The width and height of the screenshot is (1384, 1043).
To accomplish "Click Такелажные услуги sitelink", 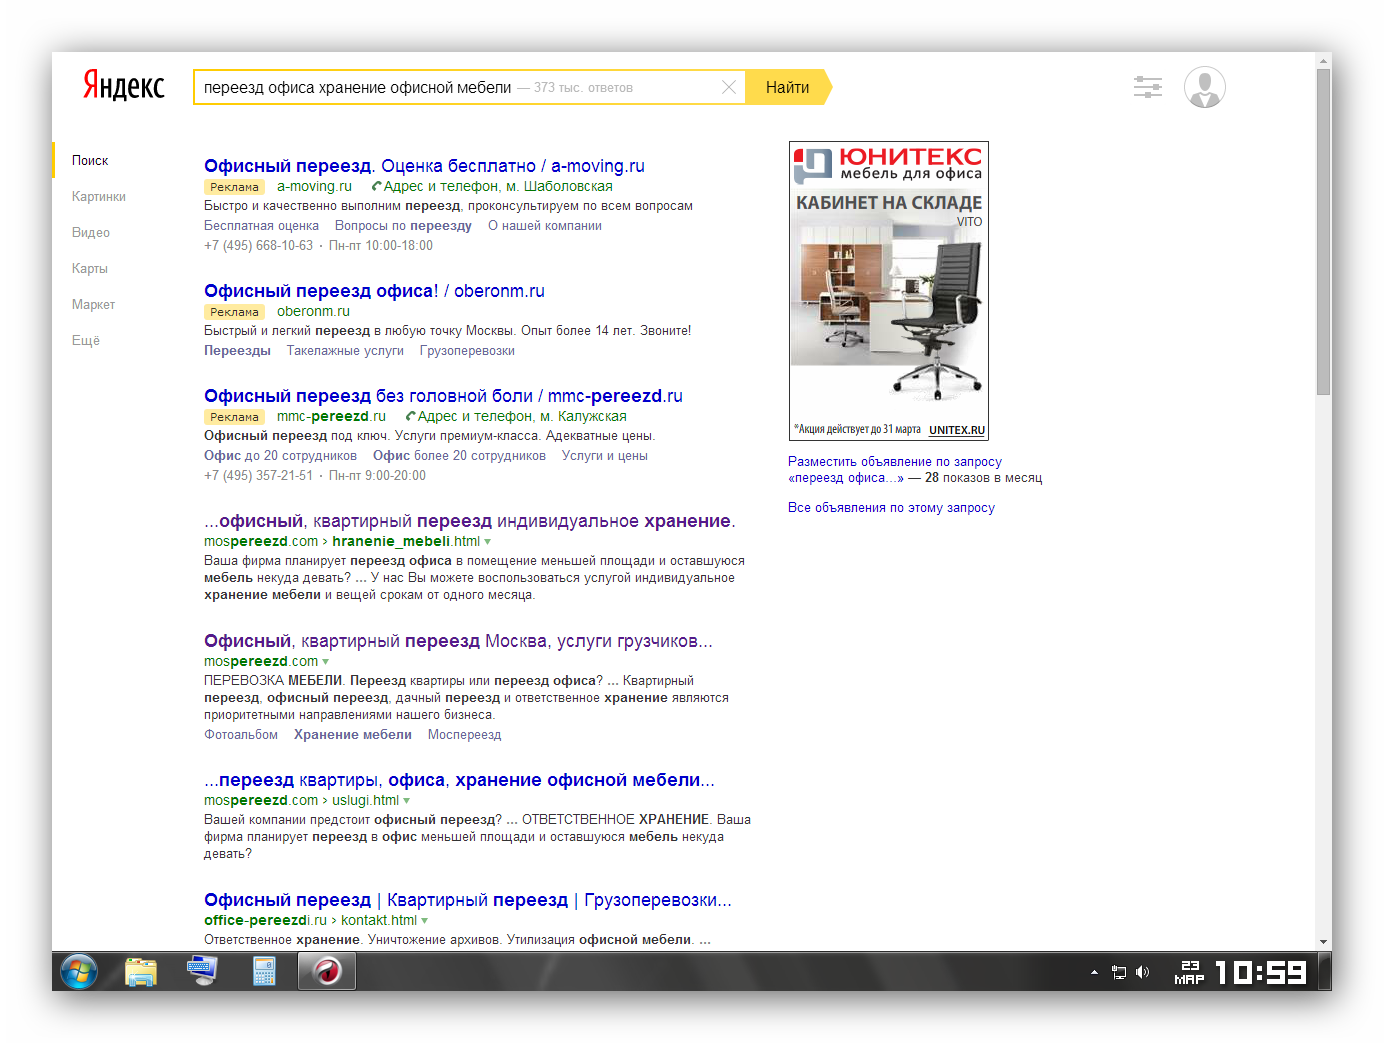I will (345, 351).
